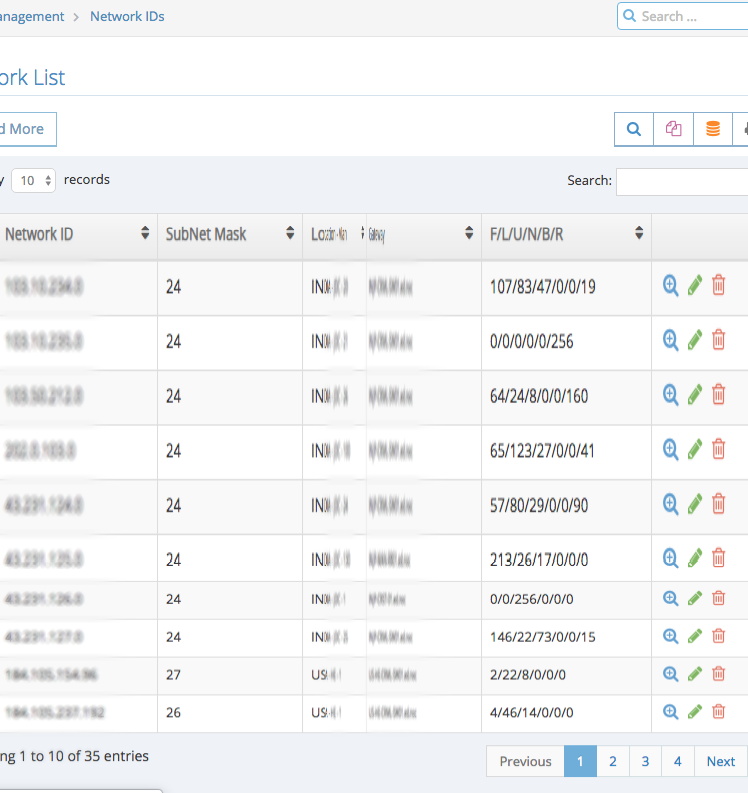
Task: Sort by the Gateway column
Action: 424,234
